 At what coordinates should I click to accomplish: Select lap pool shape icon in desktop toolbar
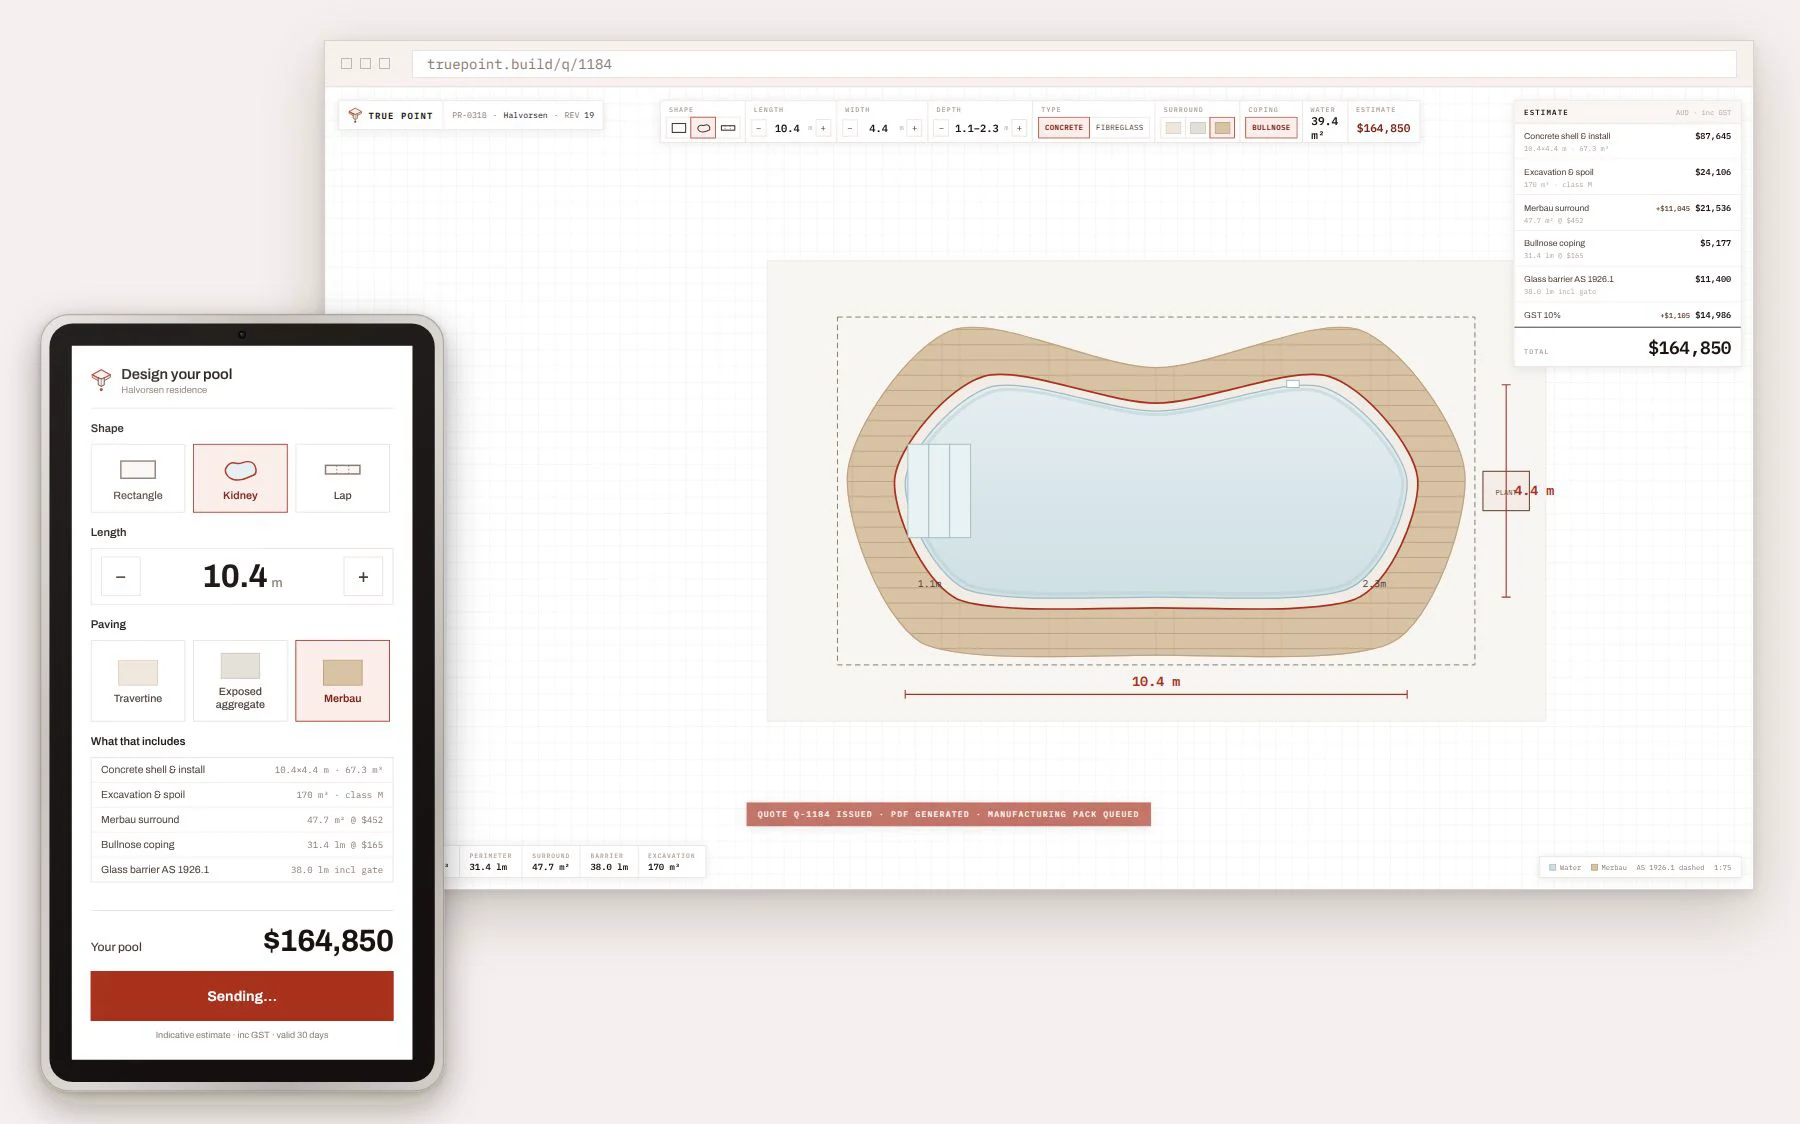click(728, 128)
